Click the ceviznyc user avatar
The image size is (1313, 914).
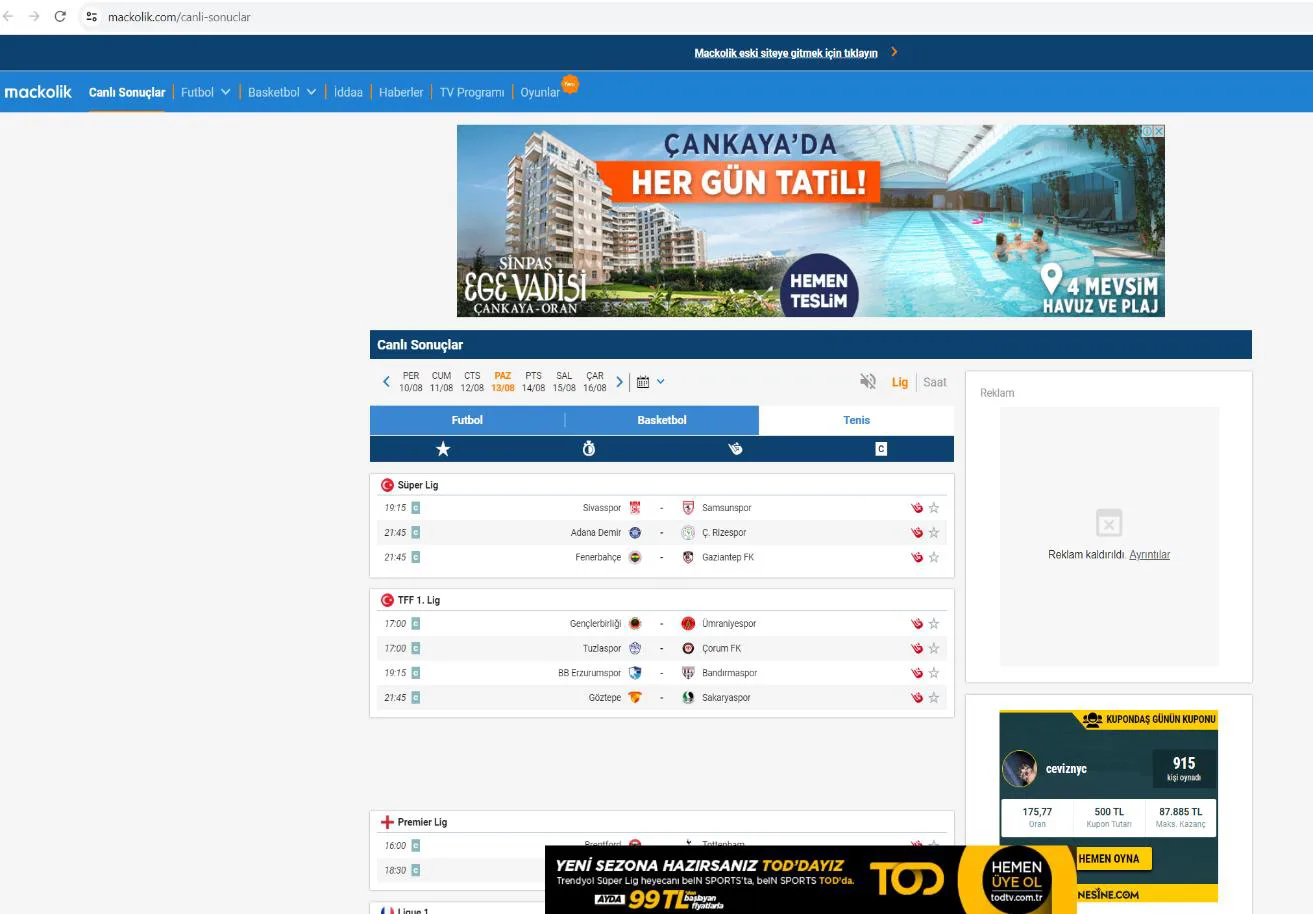1020,769
